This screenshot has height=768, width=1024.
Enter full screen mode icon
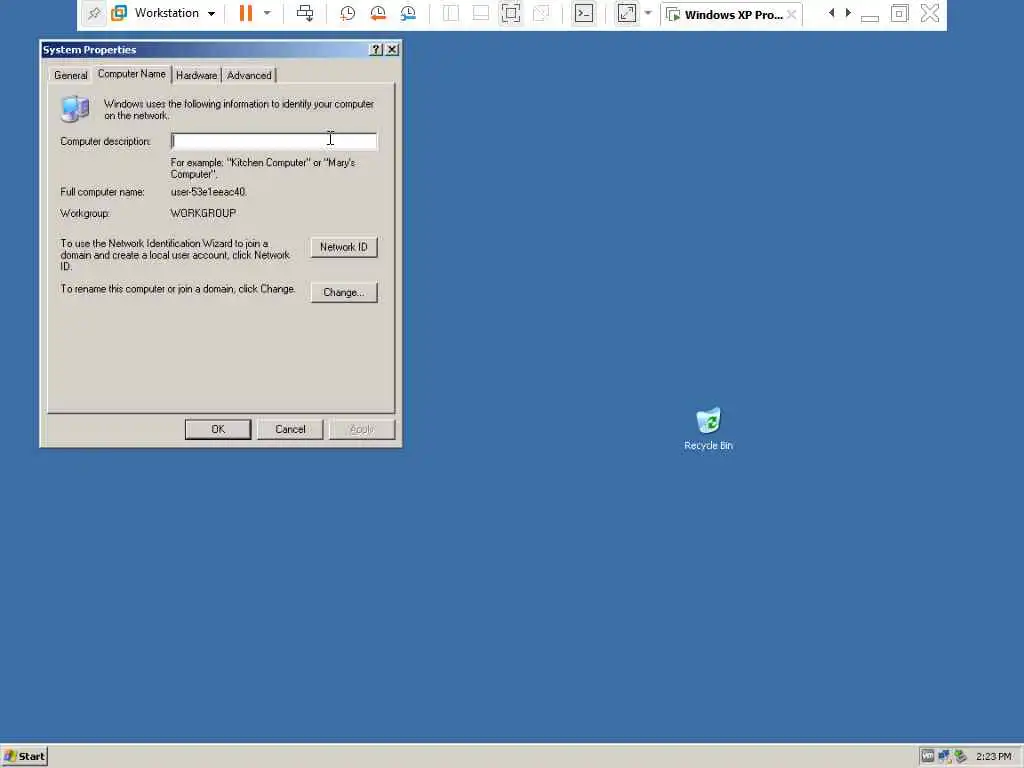pos(511,13)
